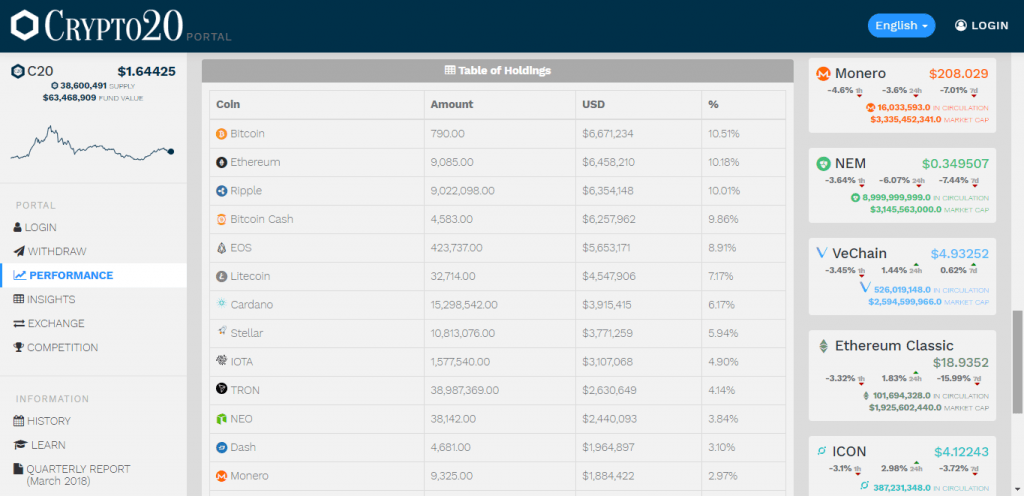Click the NEM price $0.349507

tap(955, 164)
